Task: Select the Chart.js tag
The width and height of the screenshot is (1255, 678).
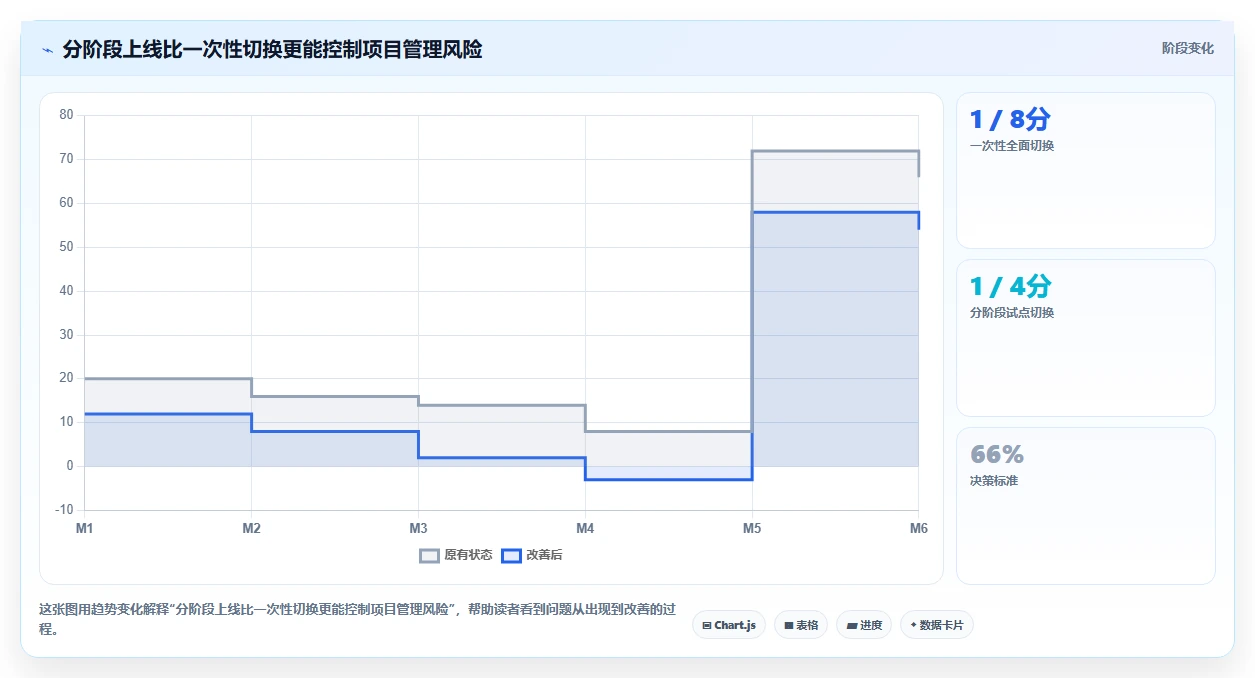Action: 729,625
